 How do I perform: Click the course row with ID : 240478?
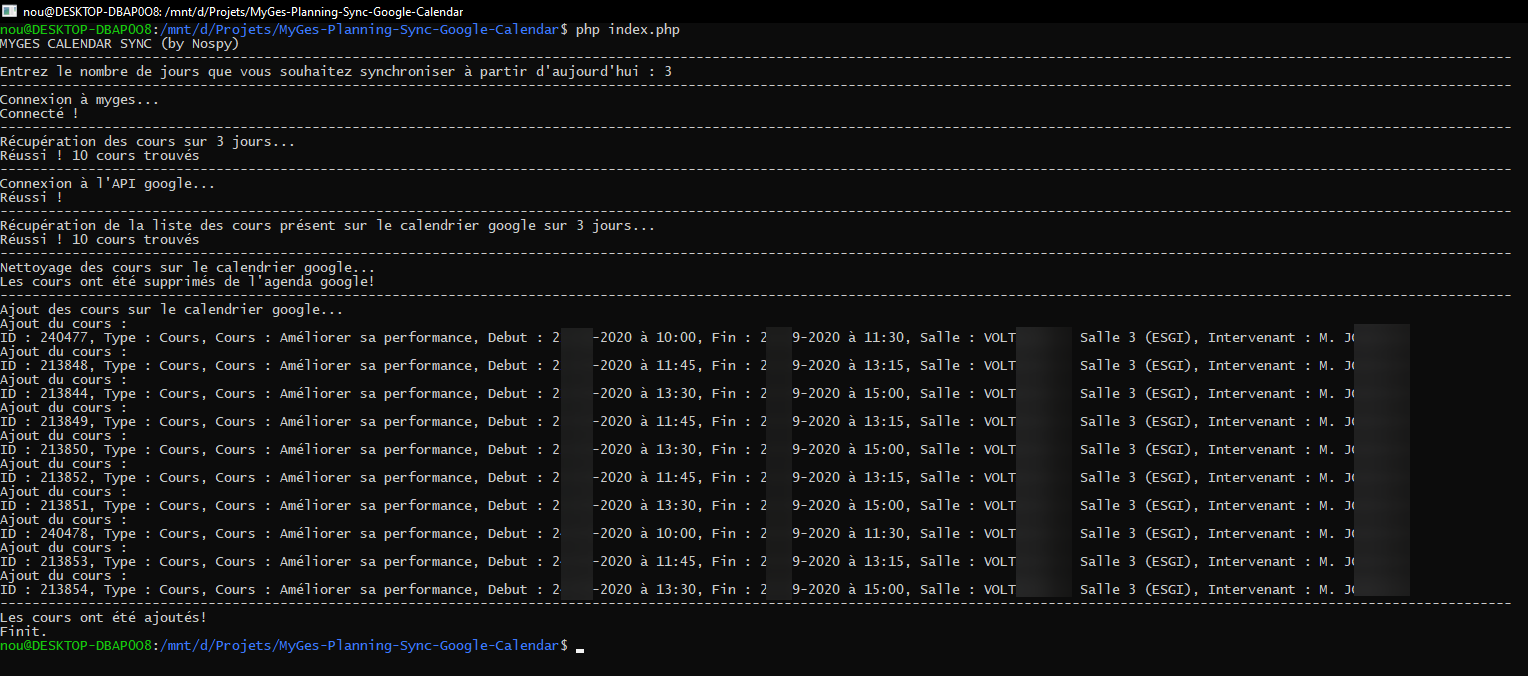click(x=705, y=534)
